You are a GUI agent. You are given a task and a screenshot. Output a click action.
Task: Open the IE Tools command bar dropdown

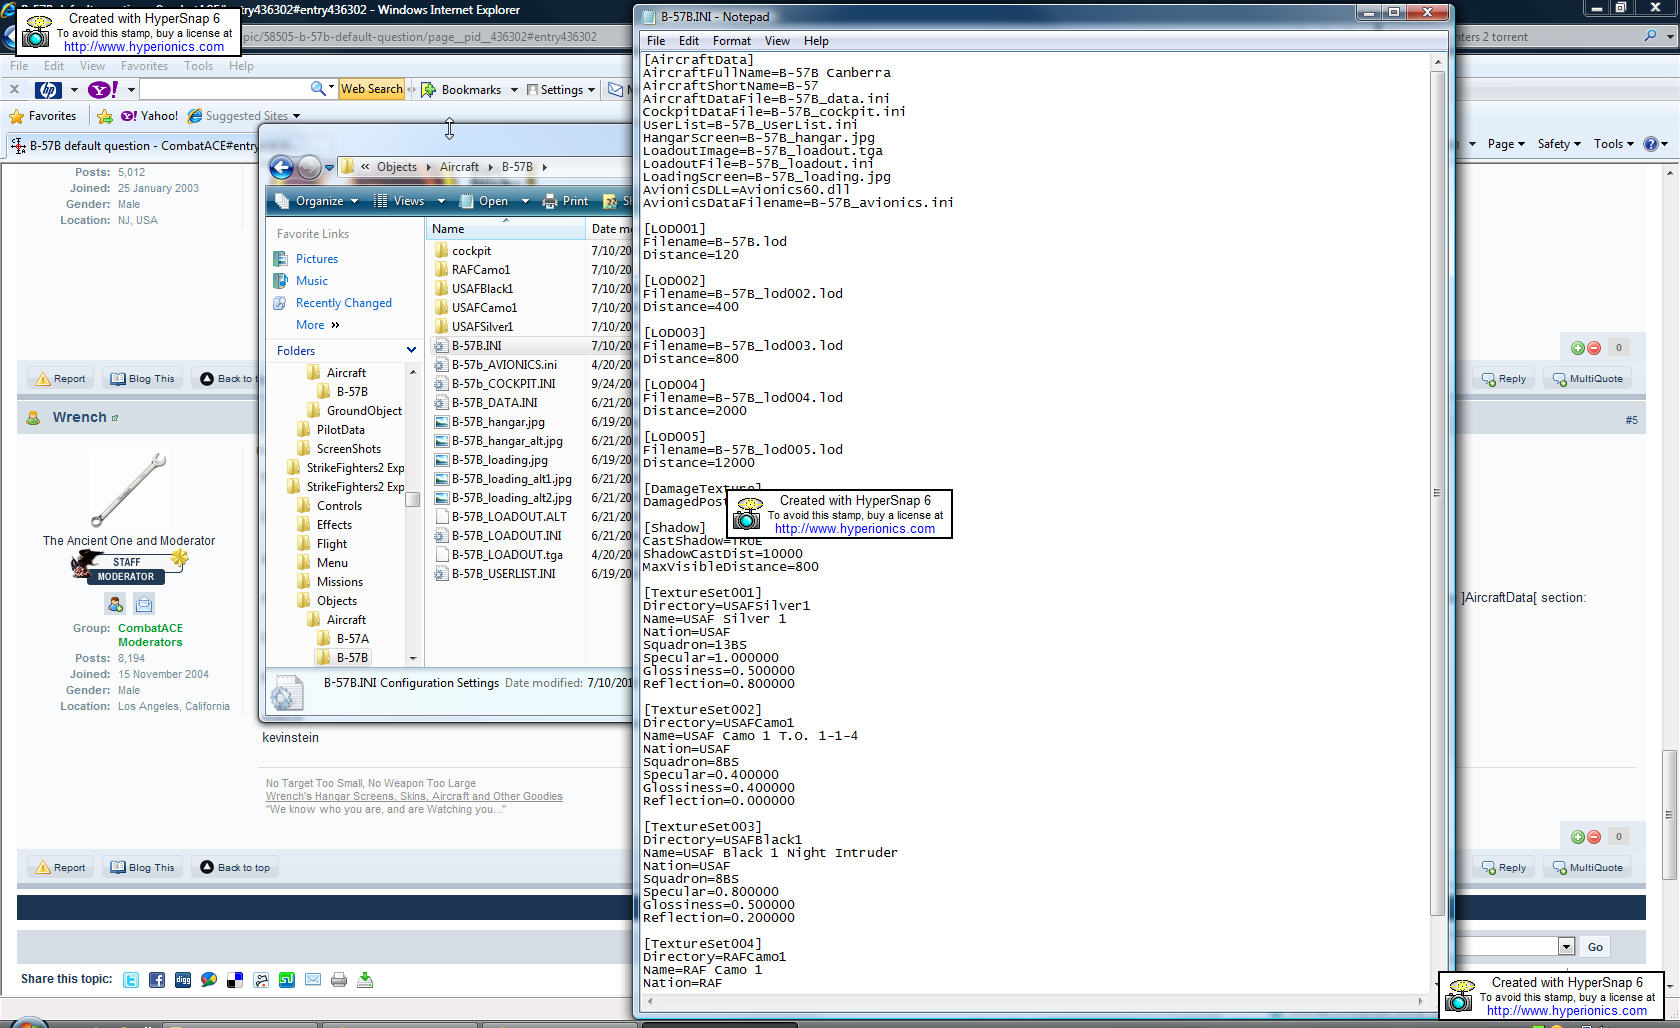click(1613, 144)
